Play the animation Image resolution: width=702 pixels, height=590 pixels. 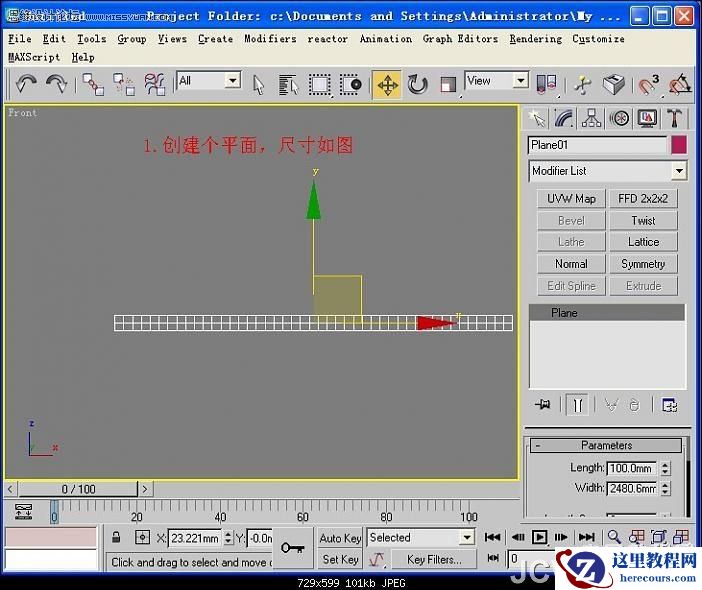539,537
